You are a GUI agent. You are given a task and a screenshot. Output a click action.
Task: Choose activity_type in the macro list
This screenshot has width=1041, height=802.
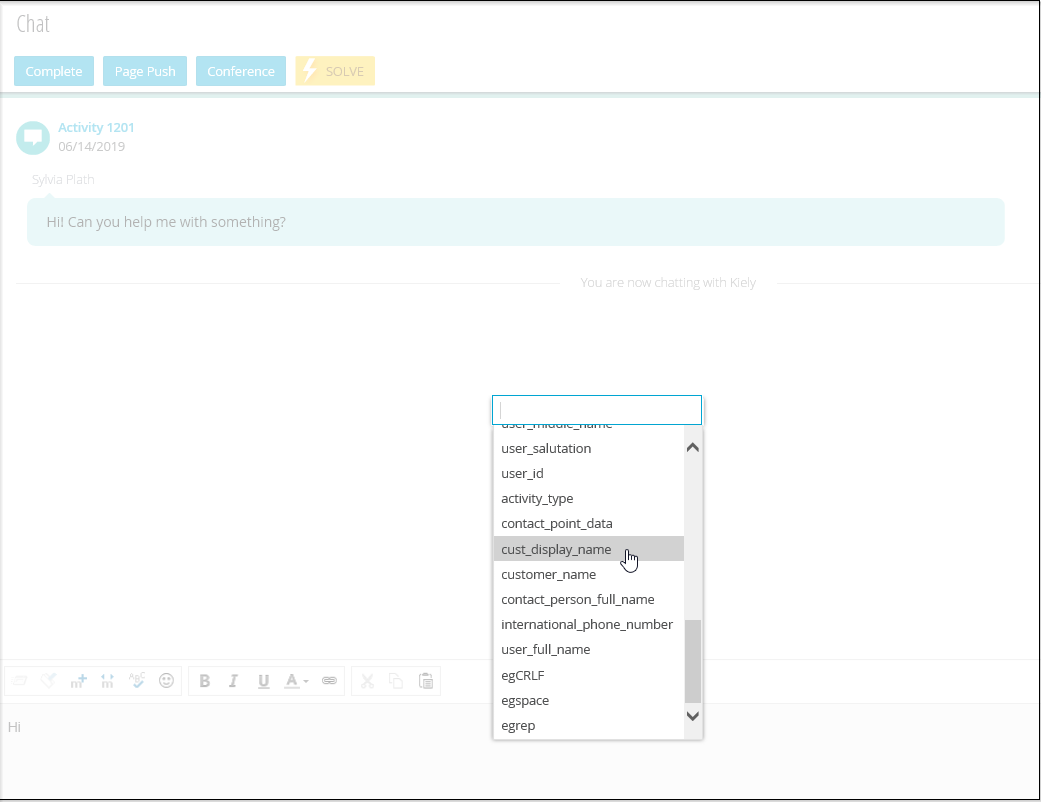[589, 499]
